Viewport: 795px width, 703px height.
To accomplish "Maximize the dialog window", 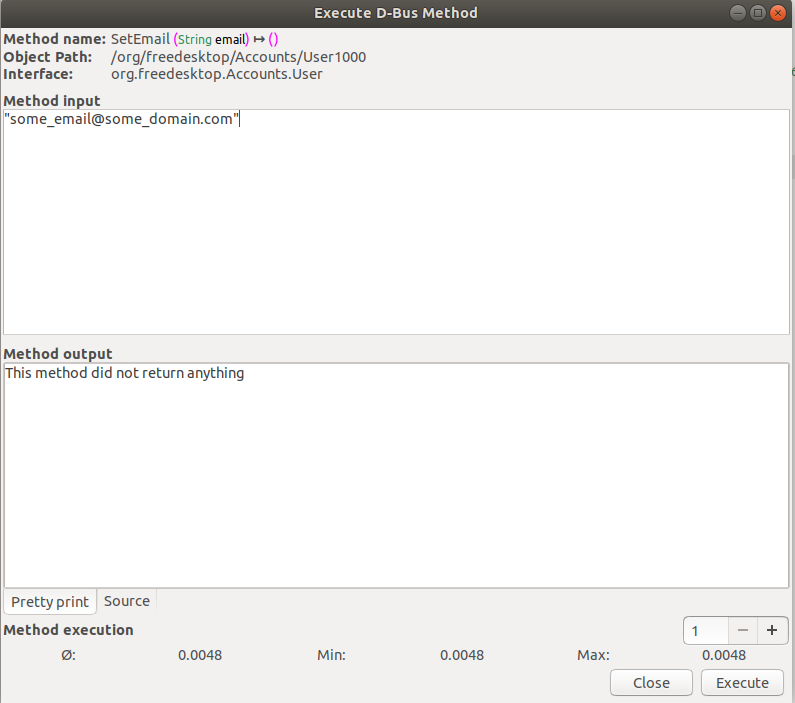I will point(758,13).
